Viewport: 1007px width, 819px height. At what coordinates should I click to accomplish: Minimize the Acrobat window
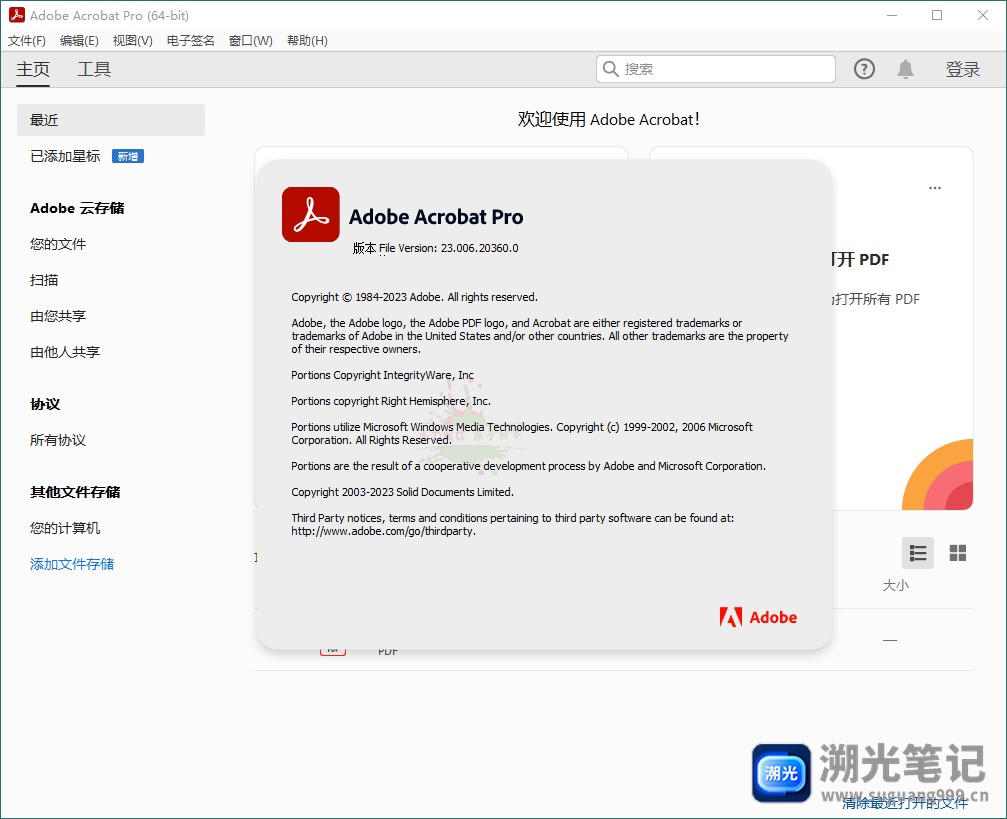pyautogui.click(x=892, y=15)
